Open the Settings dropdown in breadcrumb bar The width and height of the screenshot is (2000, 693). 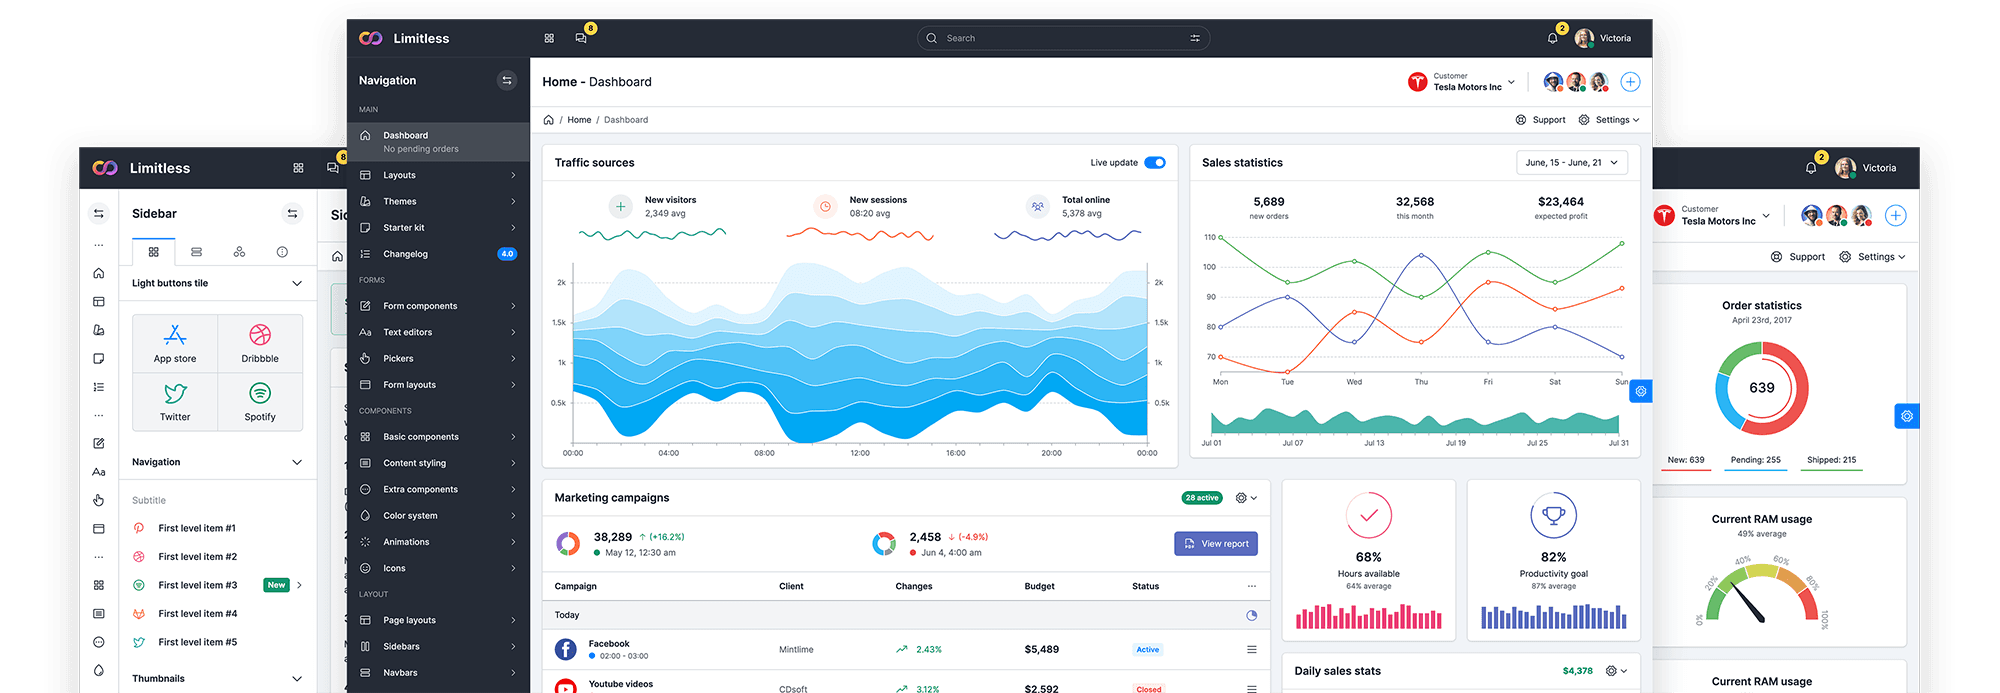pyautogui.click(x=1609, y=120)
